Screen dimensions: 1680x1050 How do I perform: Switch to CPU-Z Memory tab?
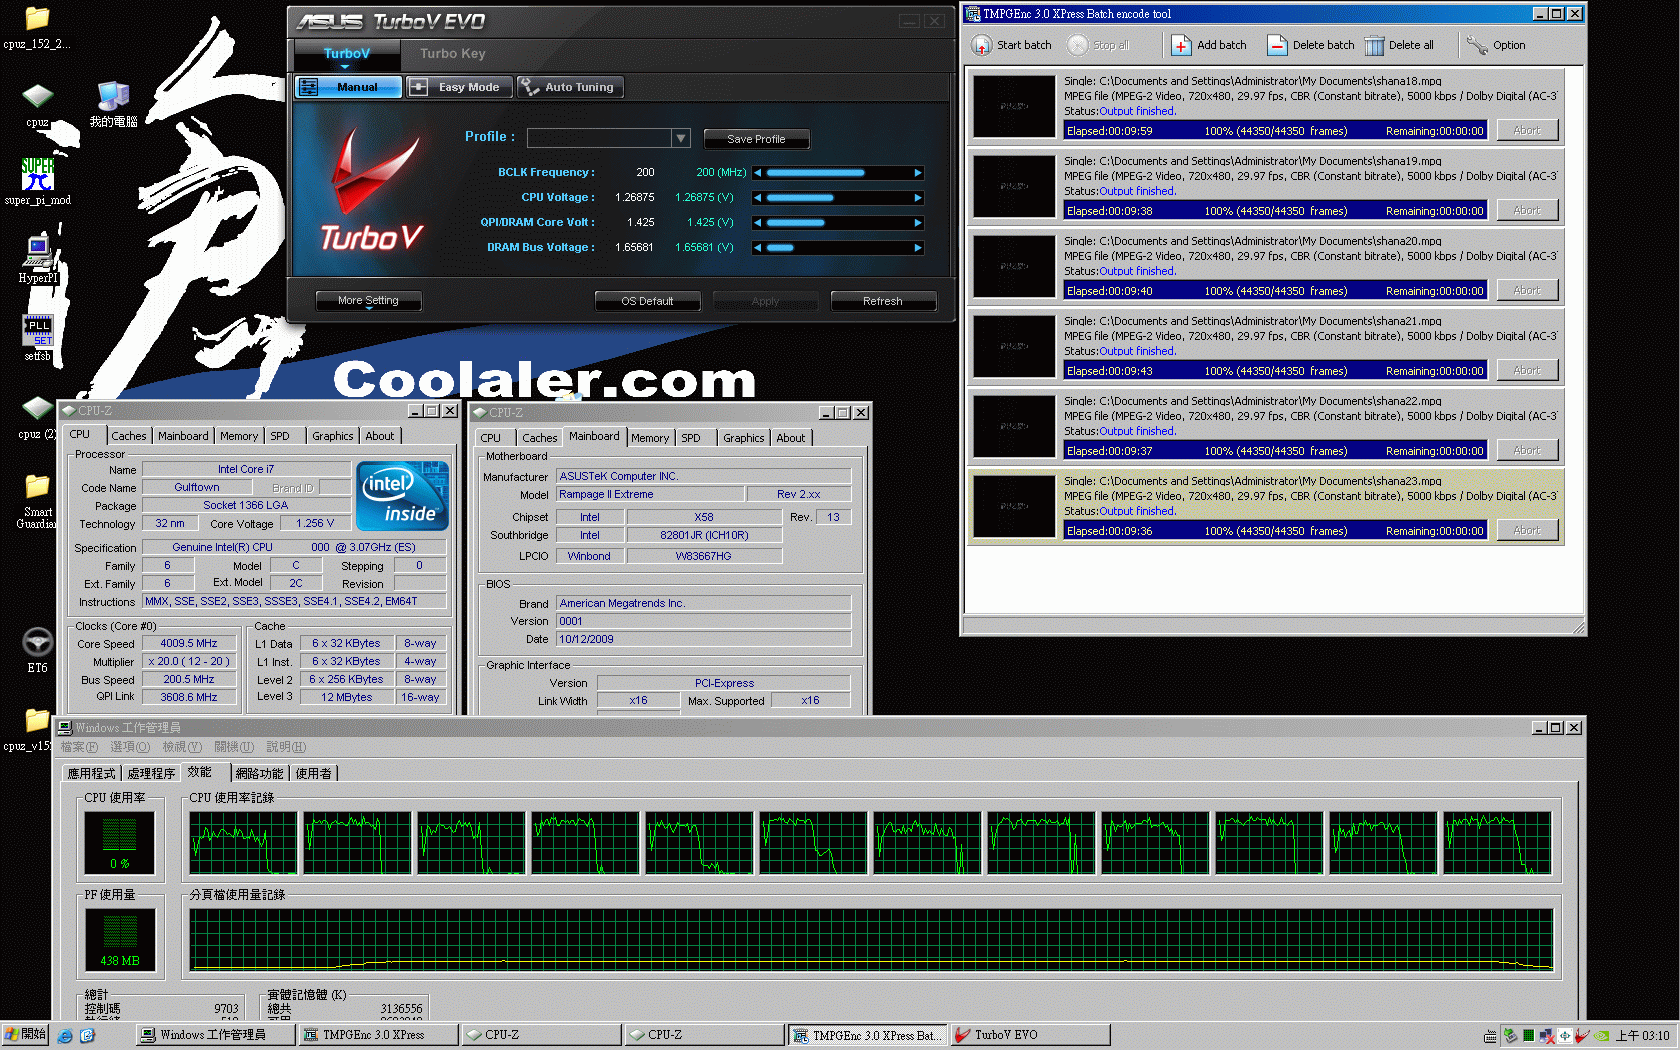(239, 436)
